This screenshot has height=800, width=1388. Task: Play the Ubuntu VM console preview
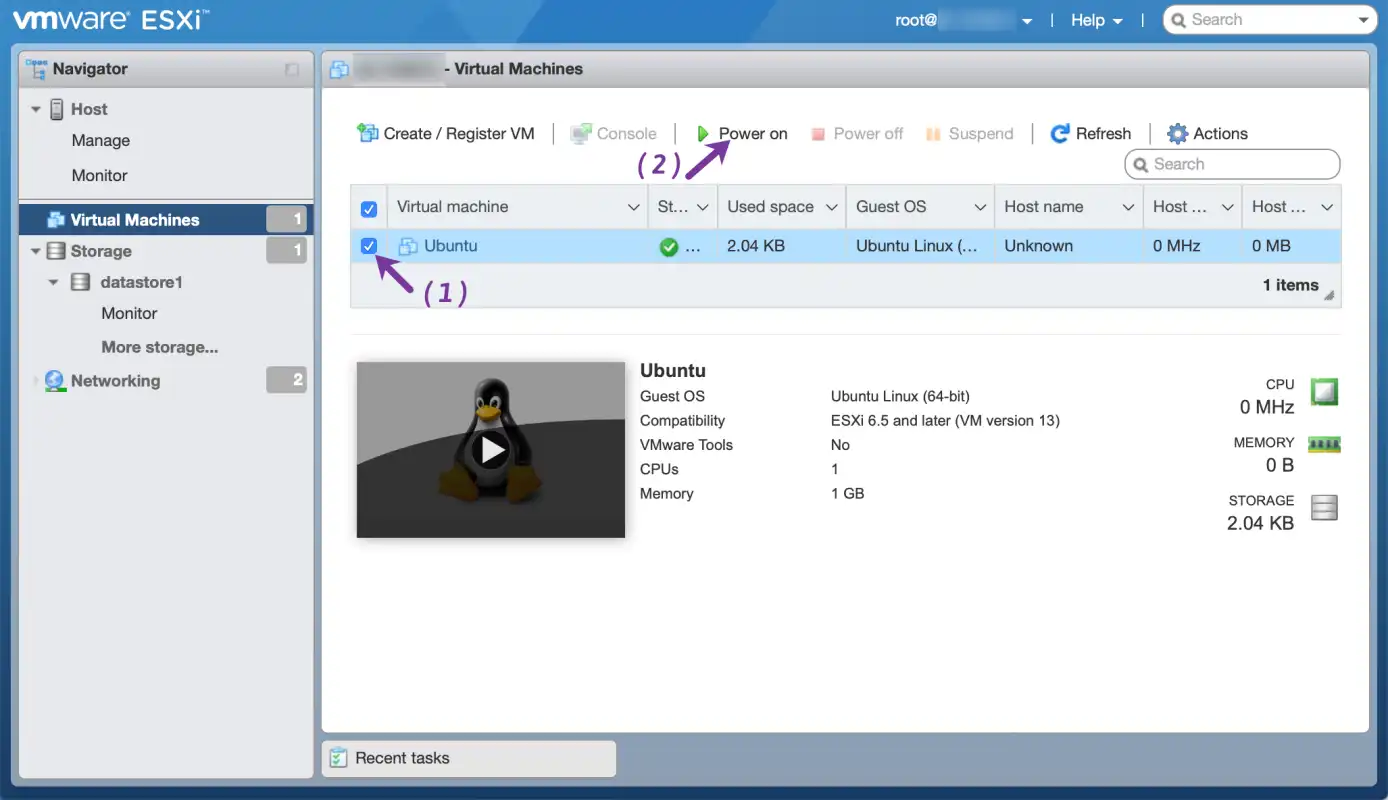tap(491, 450)
